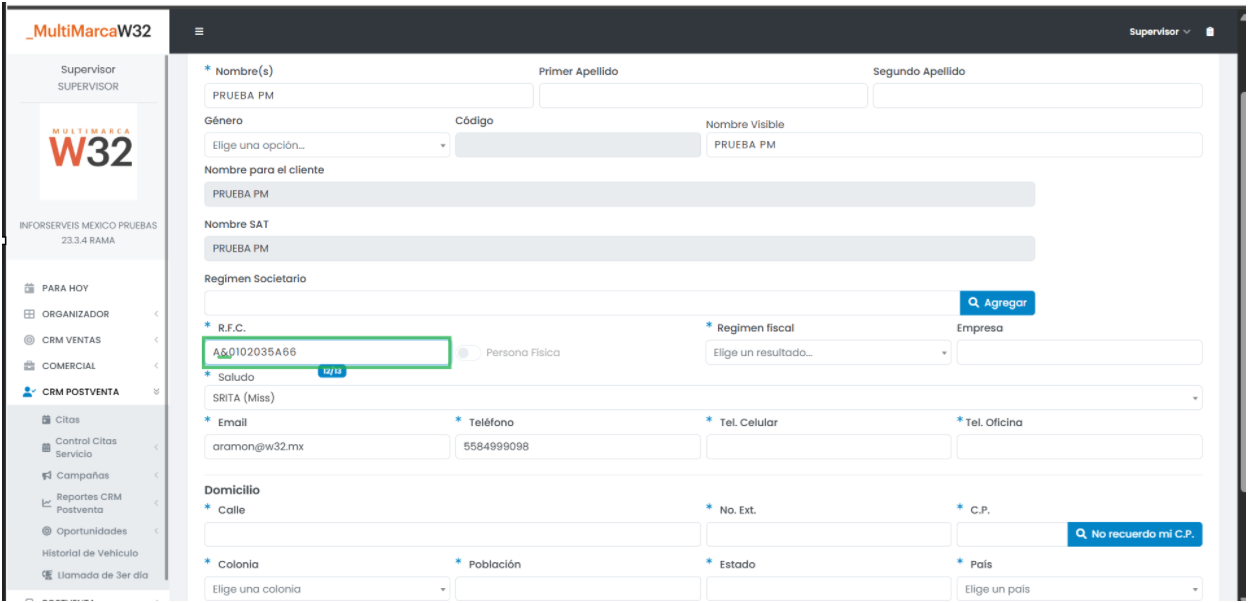Open the Saludo dropdown showing SRITA (Miss)
Image resolution: width=1248 pixels, height=603 pixels.
[x=702, y=398]
